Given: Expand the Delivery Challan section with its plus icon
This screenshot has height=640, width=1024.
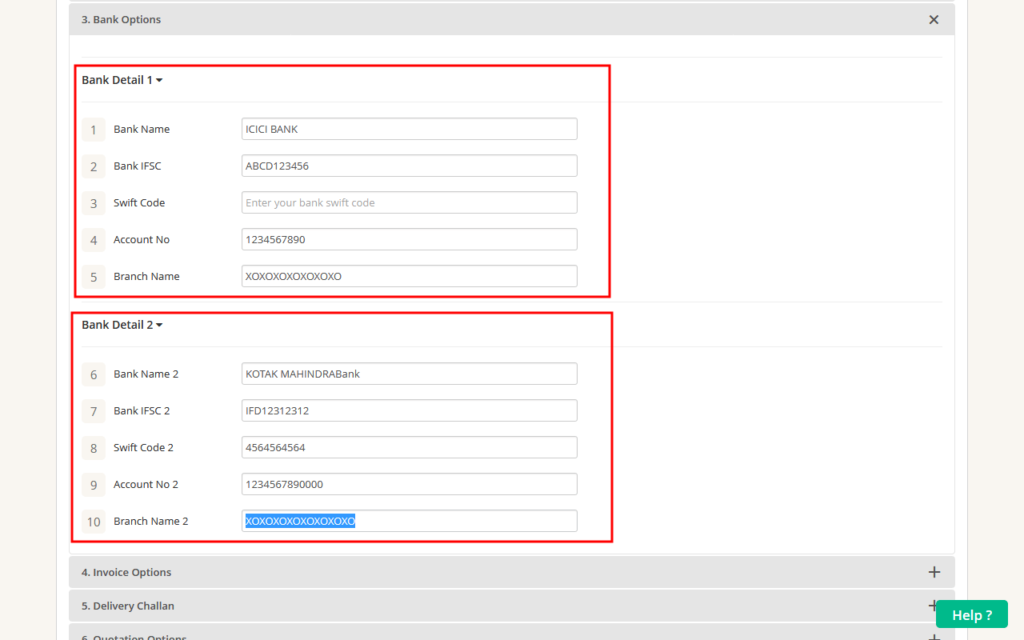Looking at the screenshot, I should [x=934, y=606].
